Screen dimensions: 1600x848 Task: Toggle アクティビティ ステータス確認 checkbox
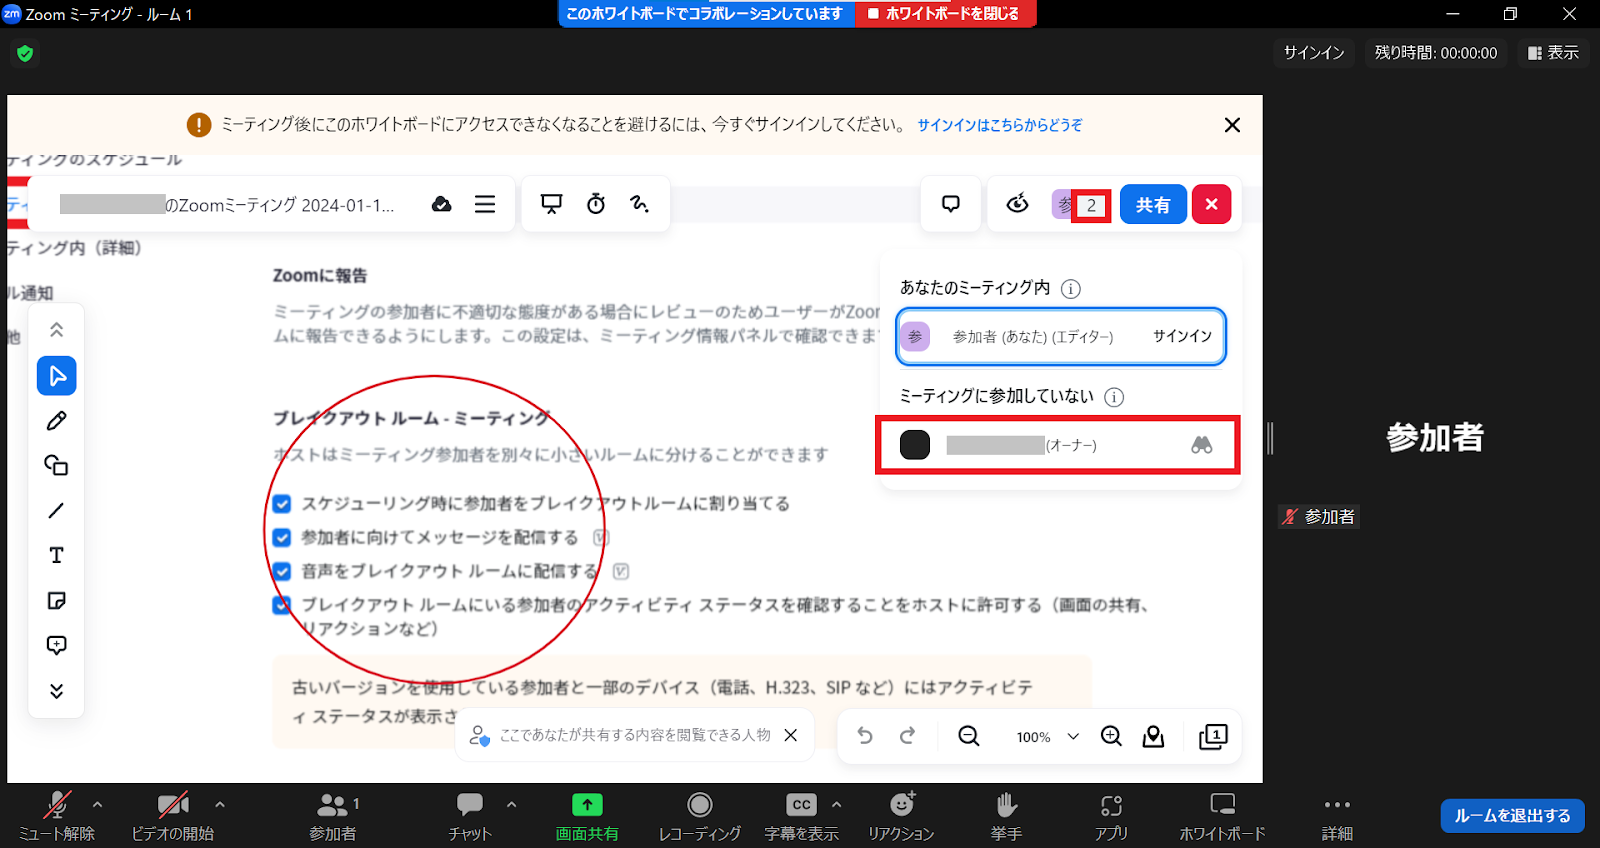pos(282,605)
